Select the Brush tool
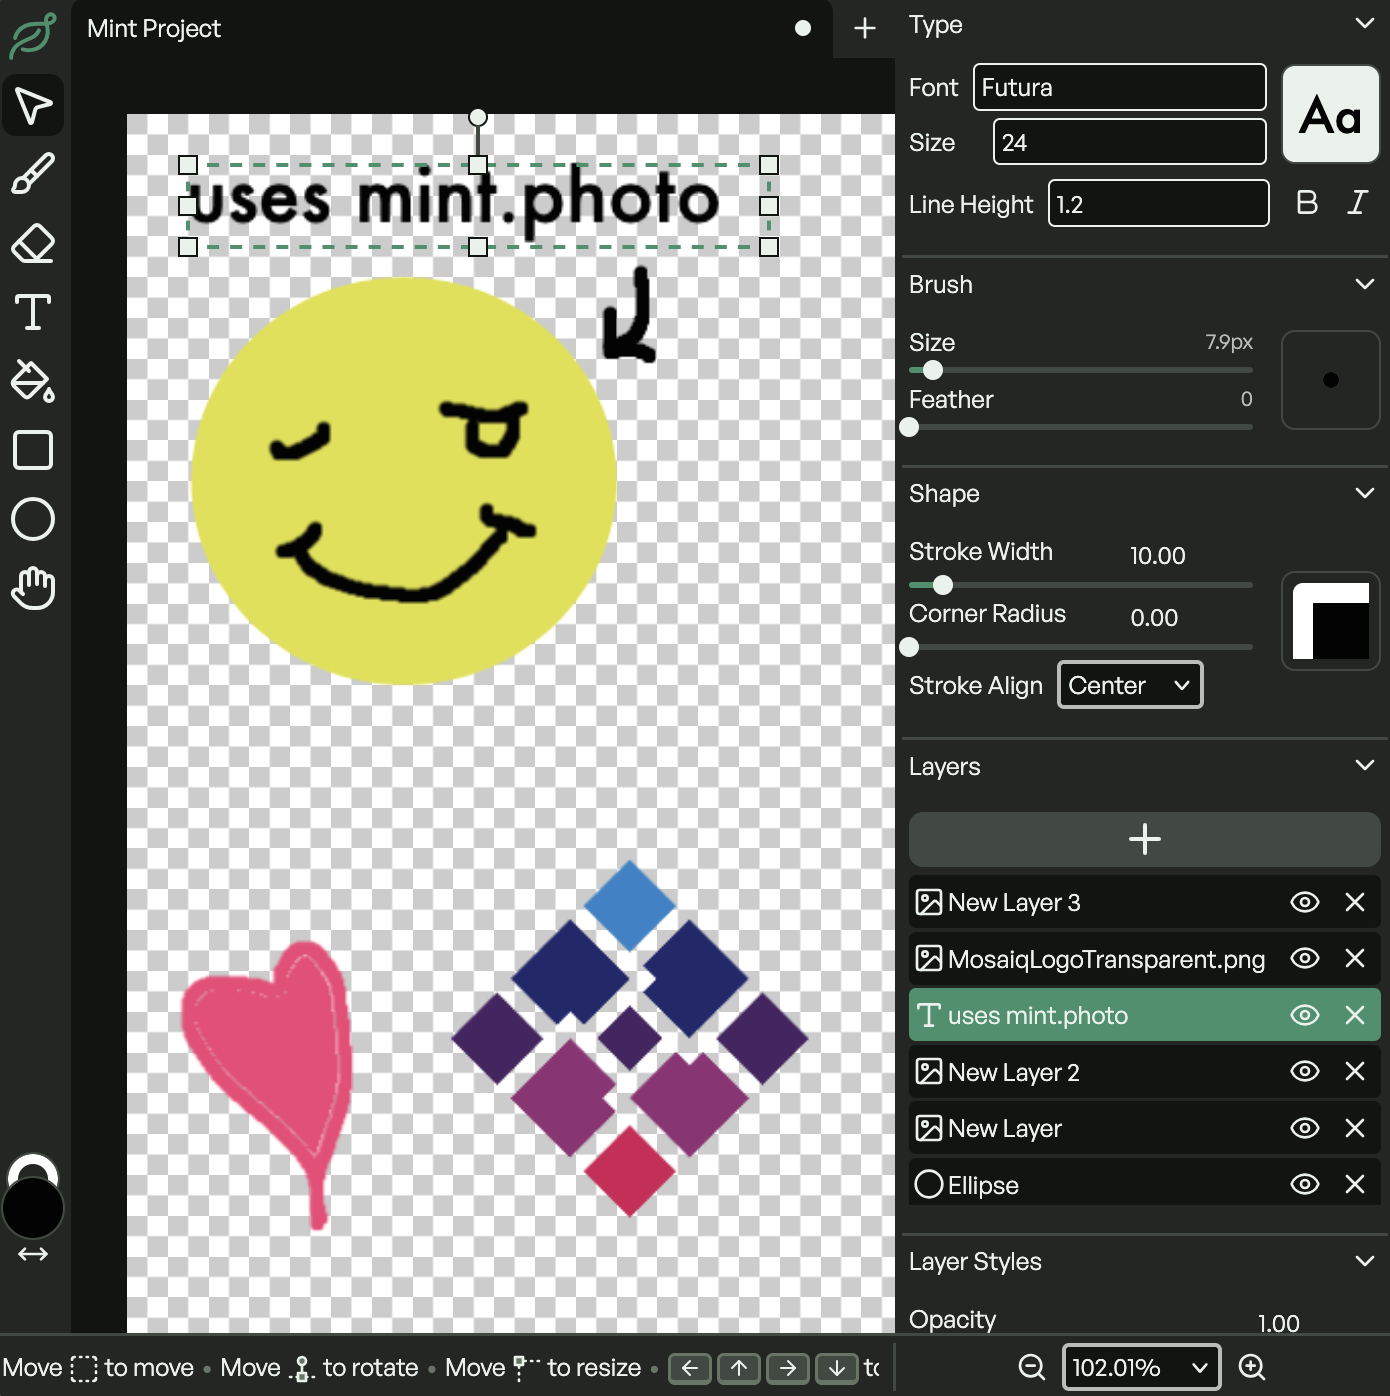The width and height of the screenshot is (1390, 1396). (33, 174)
